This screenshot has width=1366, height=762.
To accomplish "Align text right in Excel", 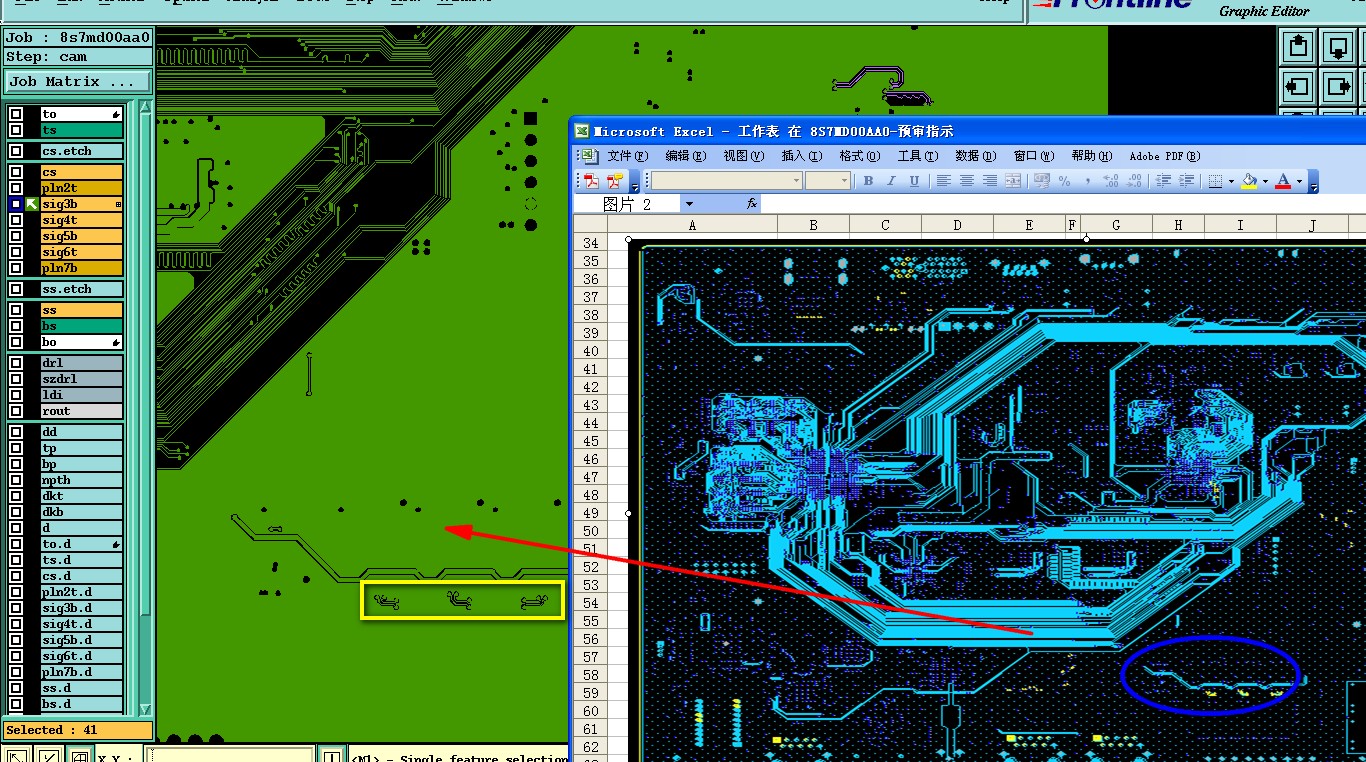I will click(x=990, y=181).
